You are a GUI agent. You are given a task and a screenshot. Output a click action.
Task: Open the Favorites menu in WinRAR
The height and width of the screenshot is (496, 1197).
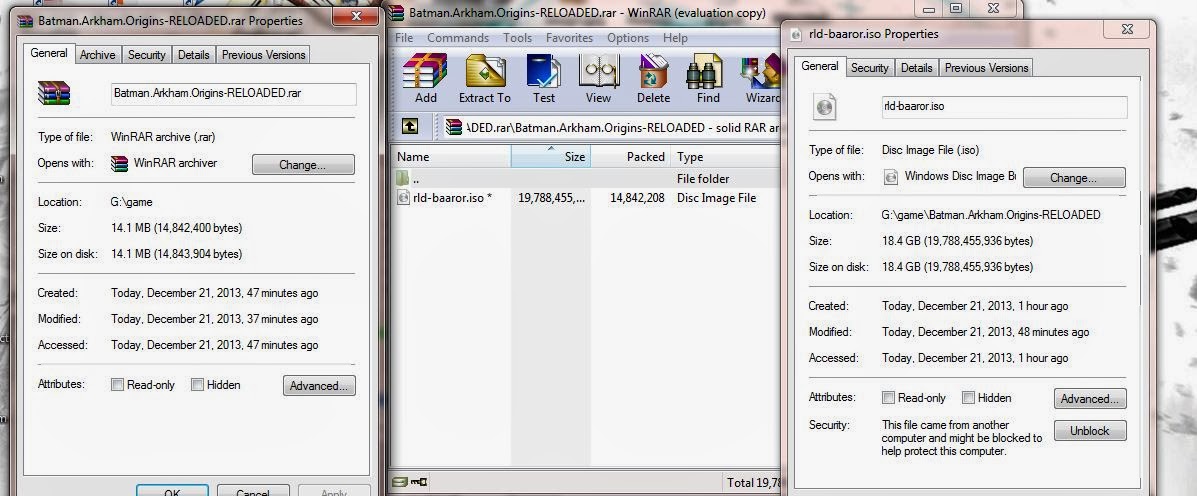[569, 37]
